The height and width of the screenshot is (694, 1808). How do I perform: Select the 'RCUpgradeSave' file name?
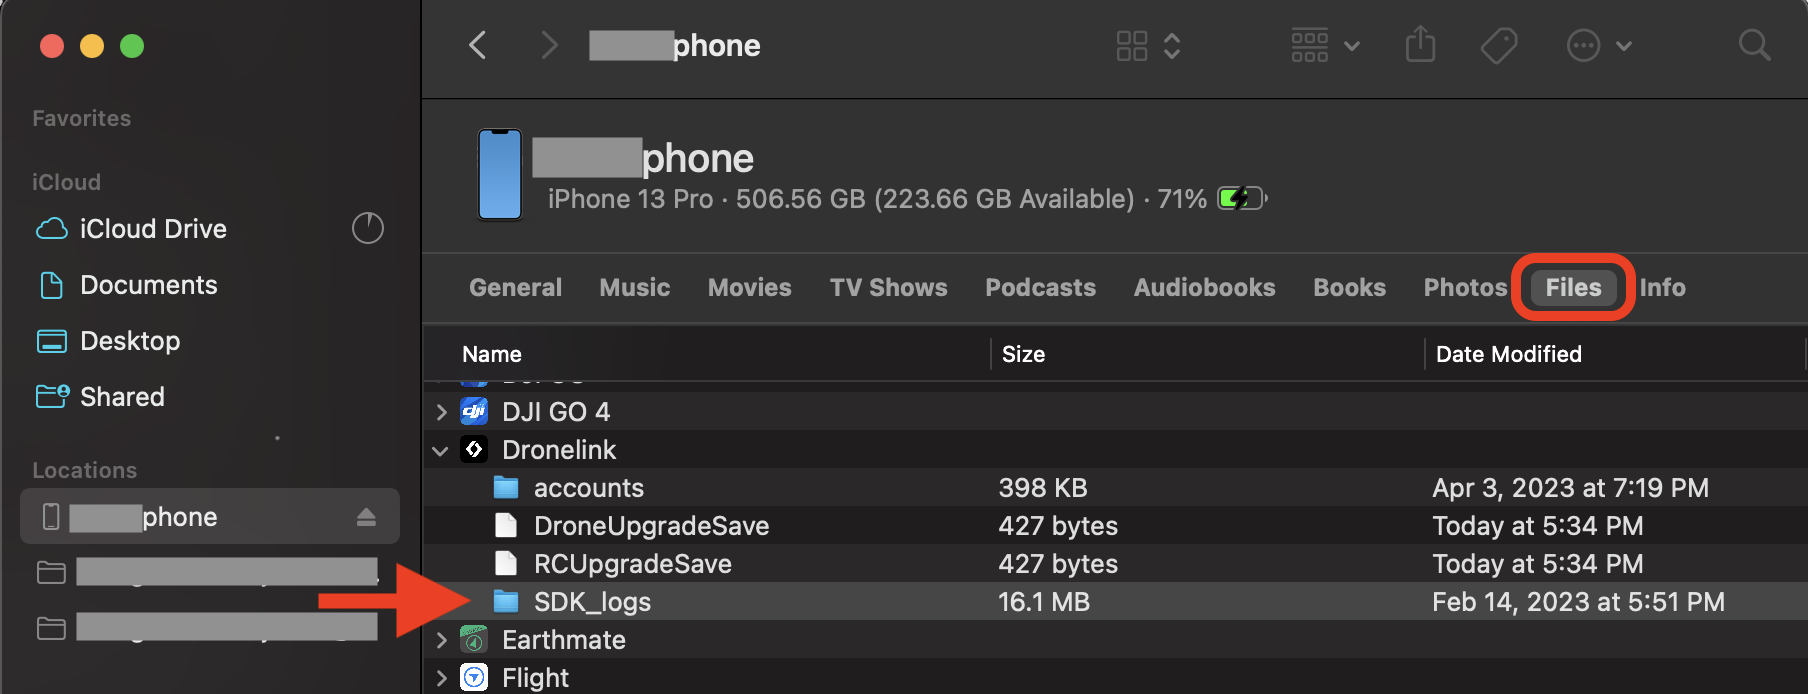coord(632,564)
